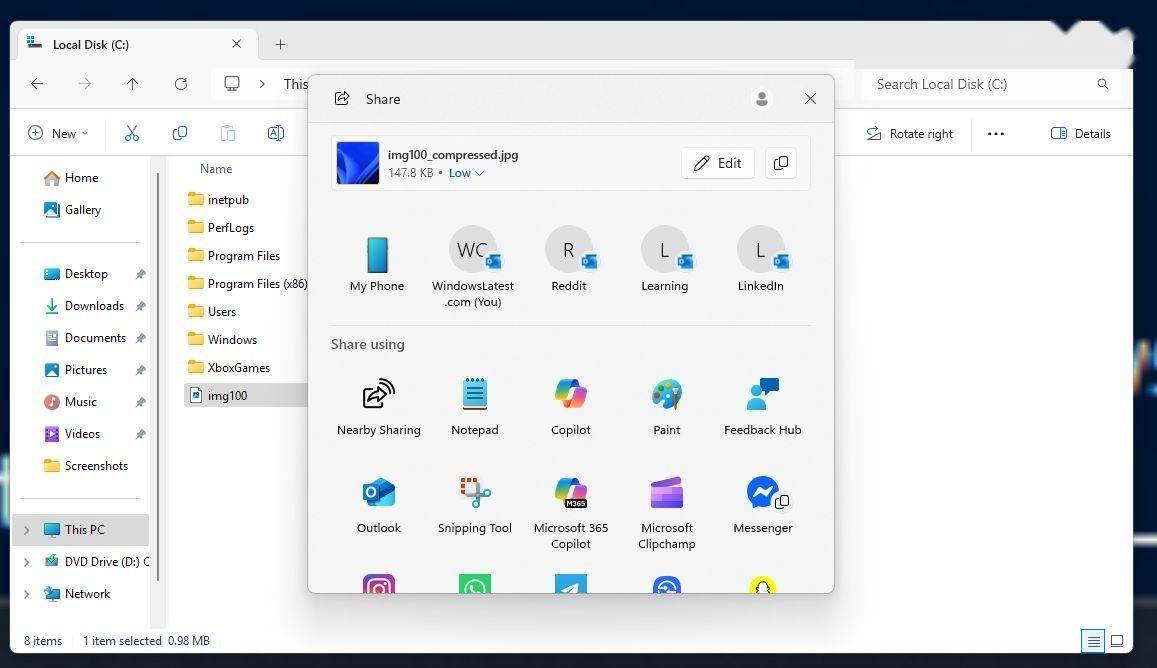Share with Reddit contact
1157x668 pixels.
point(569,259)
